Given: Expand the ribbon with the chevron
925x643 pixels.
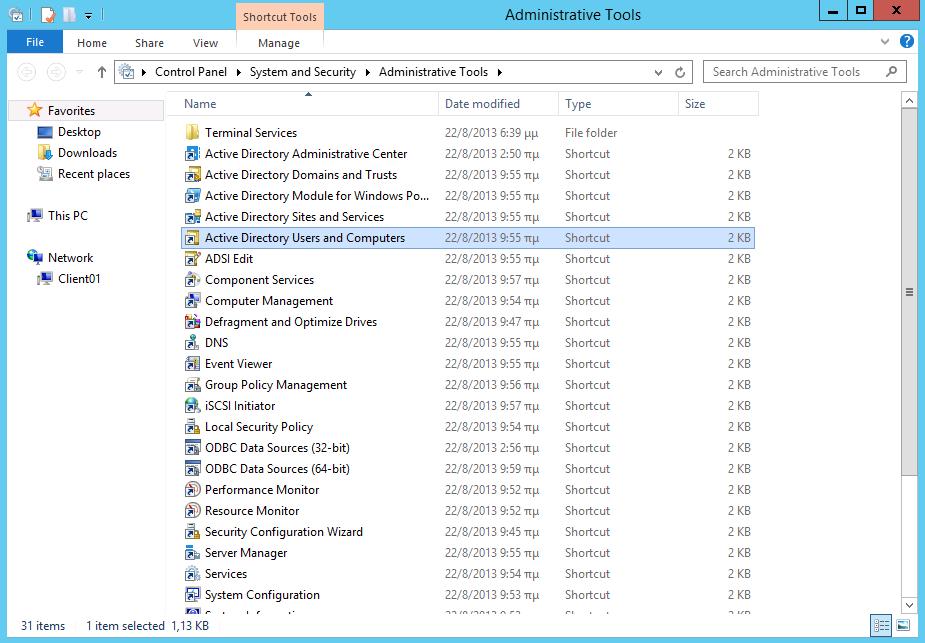Looking at the screenshot, I should point(884,42).
